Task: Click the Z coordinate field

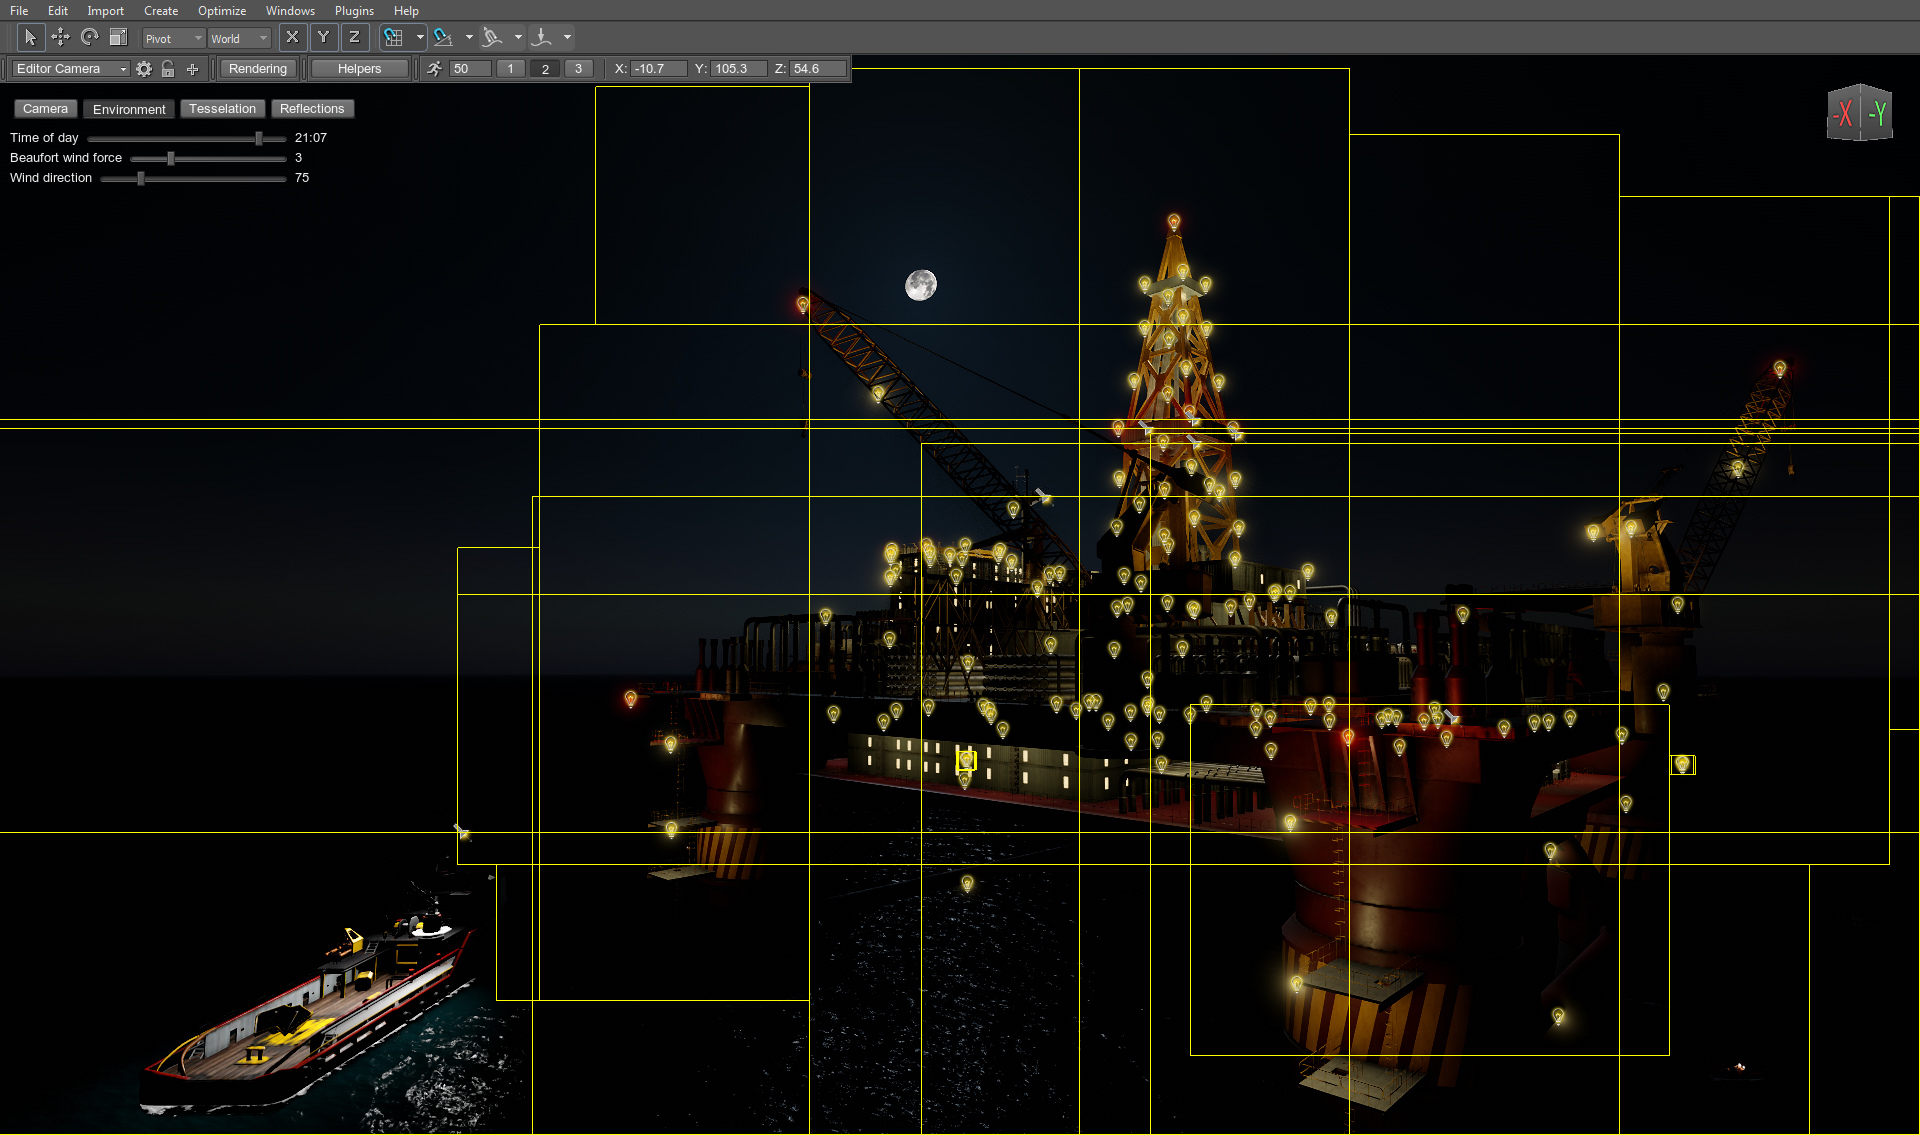Action: coord(818,69)
